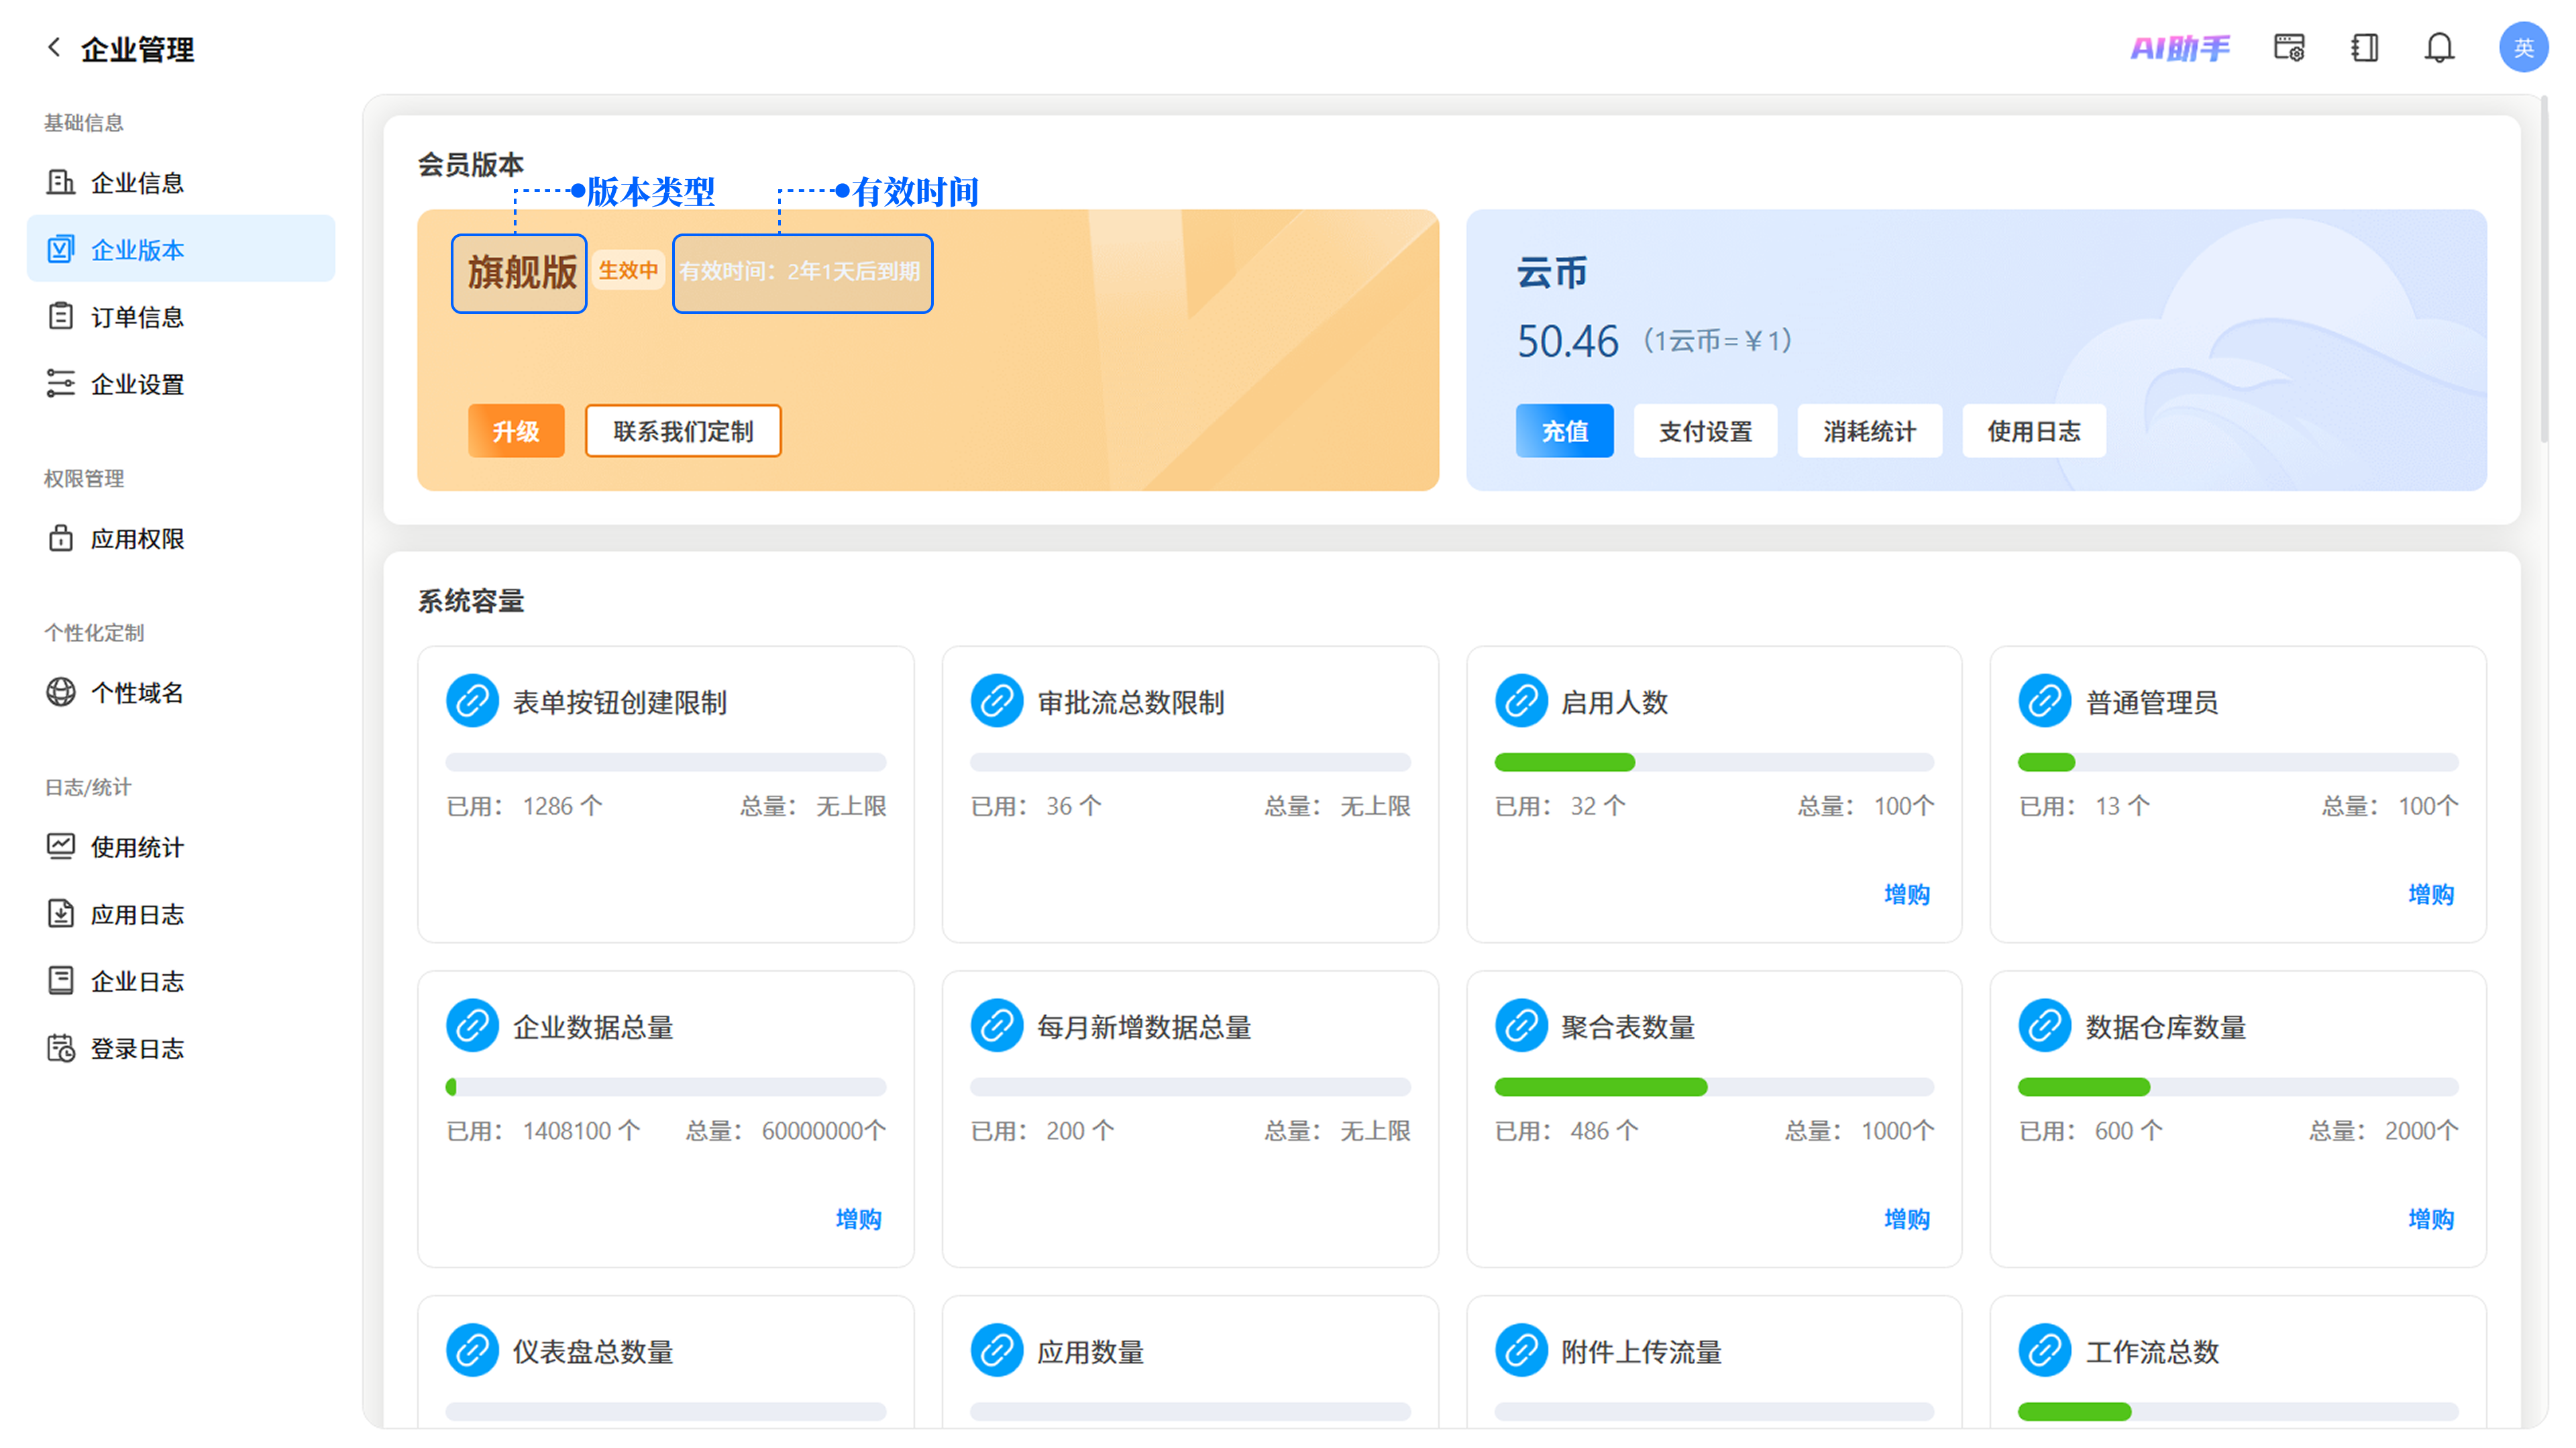
Task: Click the 数据仓库数量 progress bar
Action: pyautogui.click(x=2238, y=1087)
